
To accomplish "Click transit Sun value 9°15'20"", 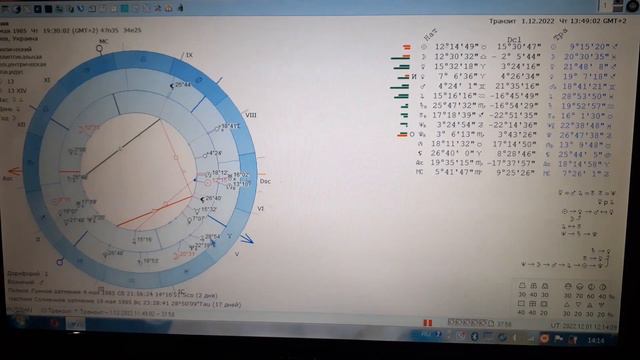I will pyautogui.click(x=589, y=47).
